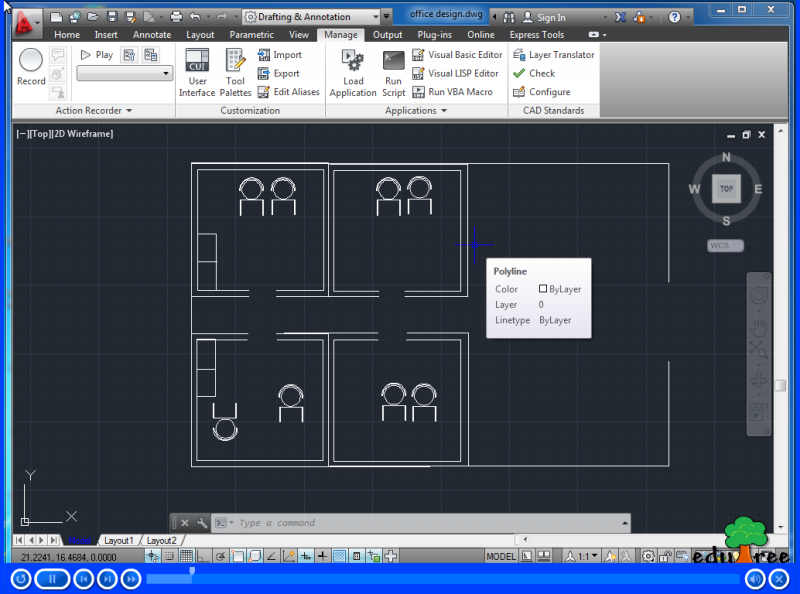800x594 pixels.
Task: Click the Open file folder icon
Action: coord(93,17)
